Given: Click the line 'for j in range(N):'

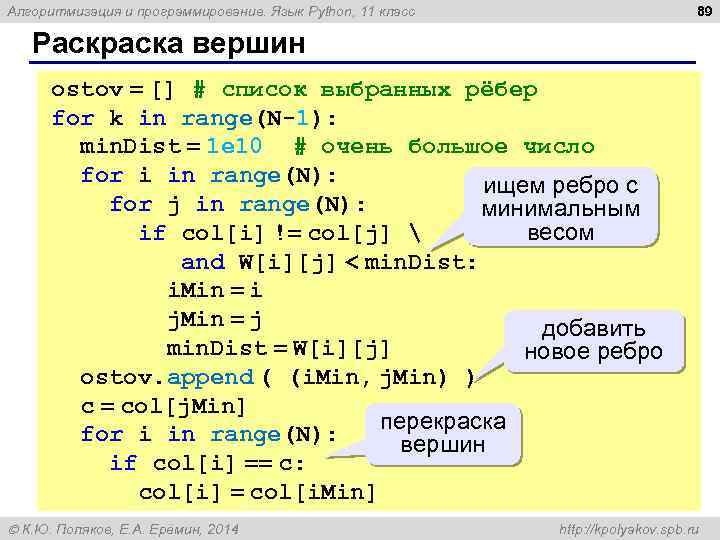Looking at the screenshot, I should point(237,205).
